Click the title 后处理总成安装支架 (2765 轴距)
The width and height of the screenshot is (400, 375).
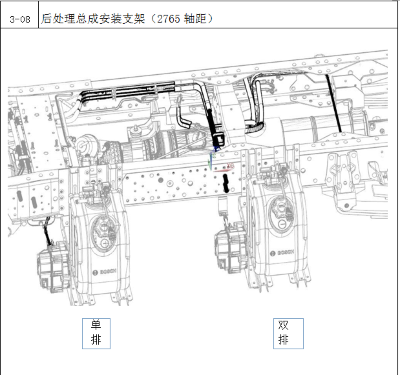(x=127, y=19)
